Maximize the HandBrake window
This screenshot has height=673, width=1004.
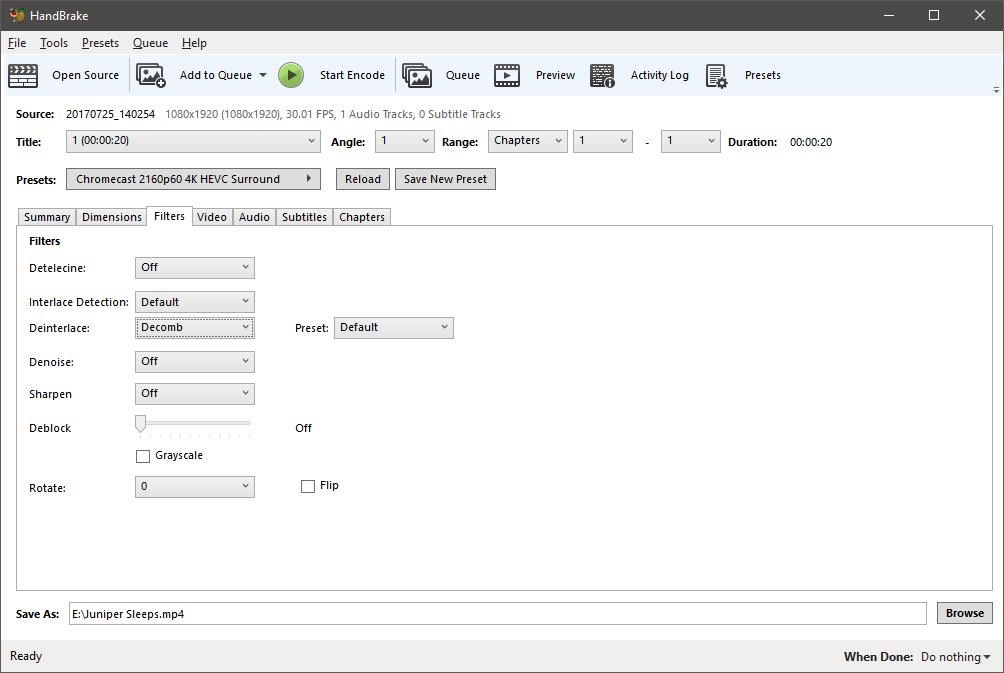tap(934, 15)
